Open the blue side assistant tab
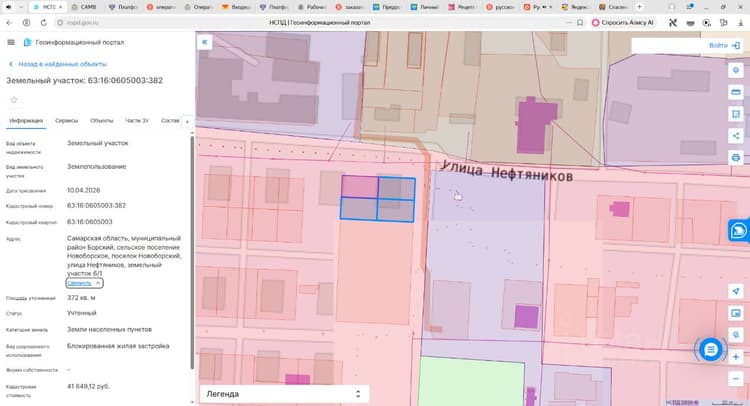 point(739,231)
